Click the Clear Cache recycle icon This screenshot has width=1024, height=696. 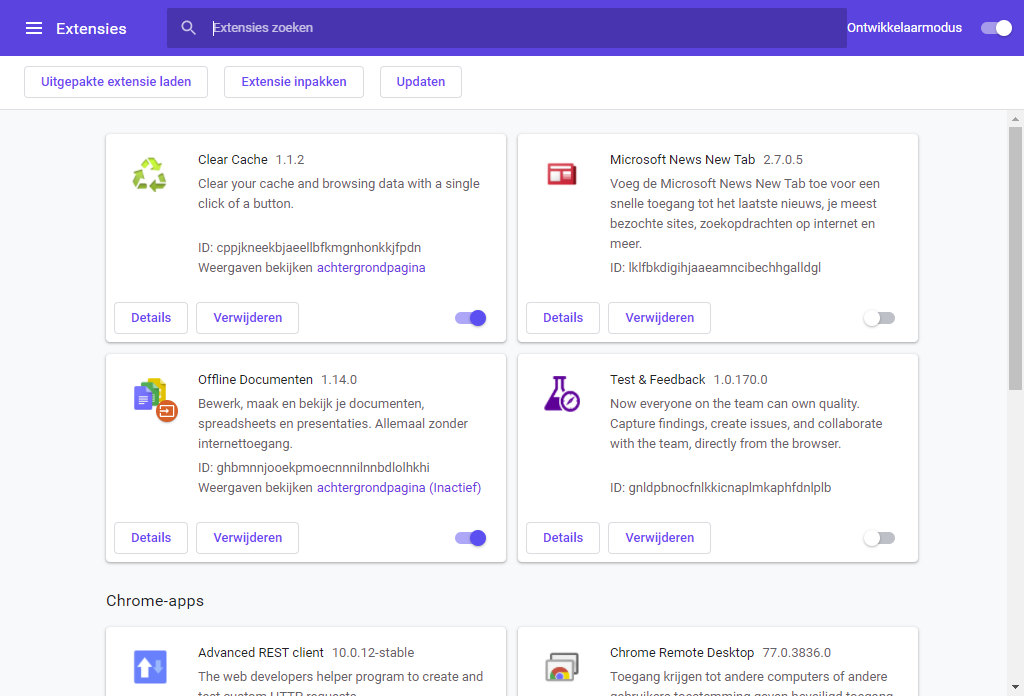pyautogui.click(x=150, y=174)
